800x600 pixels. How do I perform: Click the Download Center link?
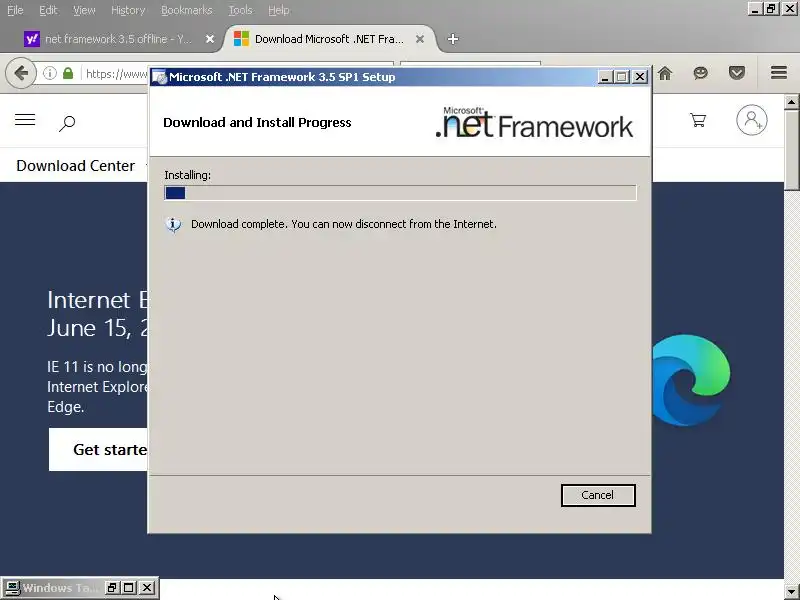(x=76, y=166)
